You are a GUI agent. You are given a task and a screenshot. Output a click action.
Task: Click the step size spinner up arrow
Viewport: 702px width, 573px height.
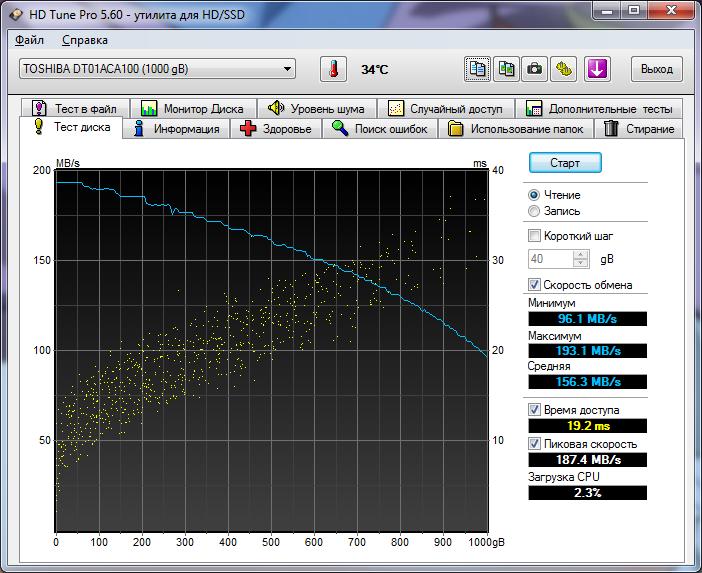[x=581, y=254]
